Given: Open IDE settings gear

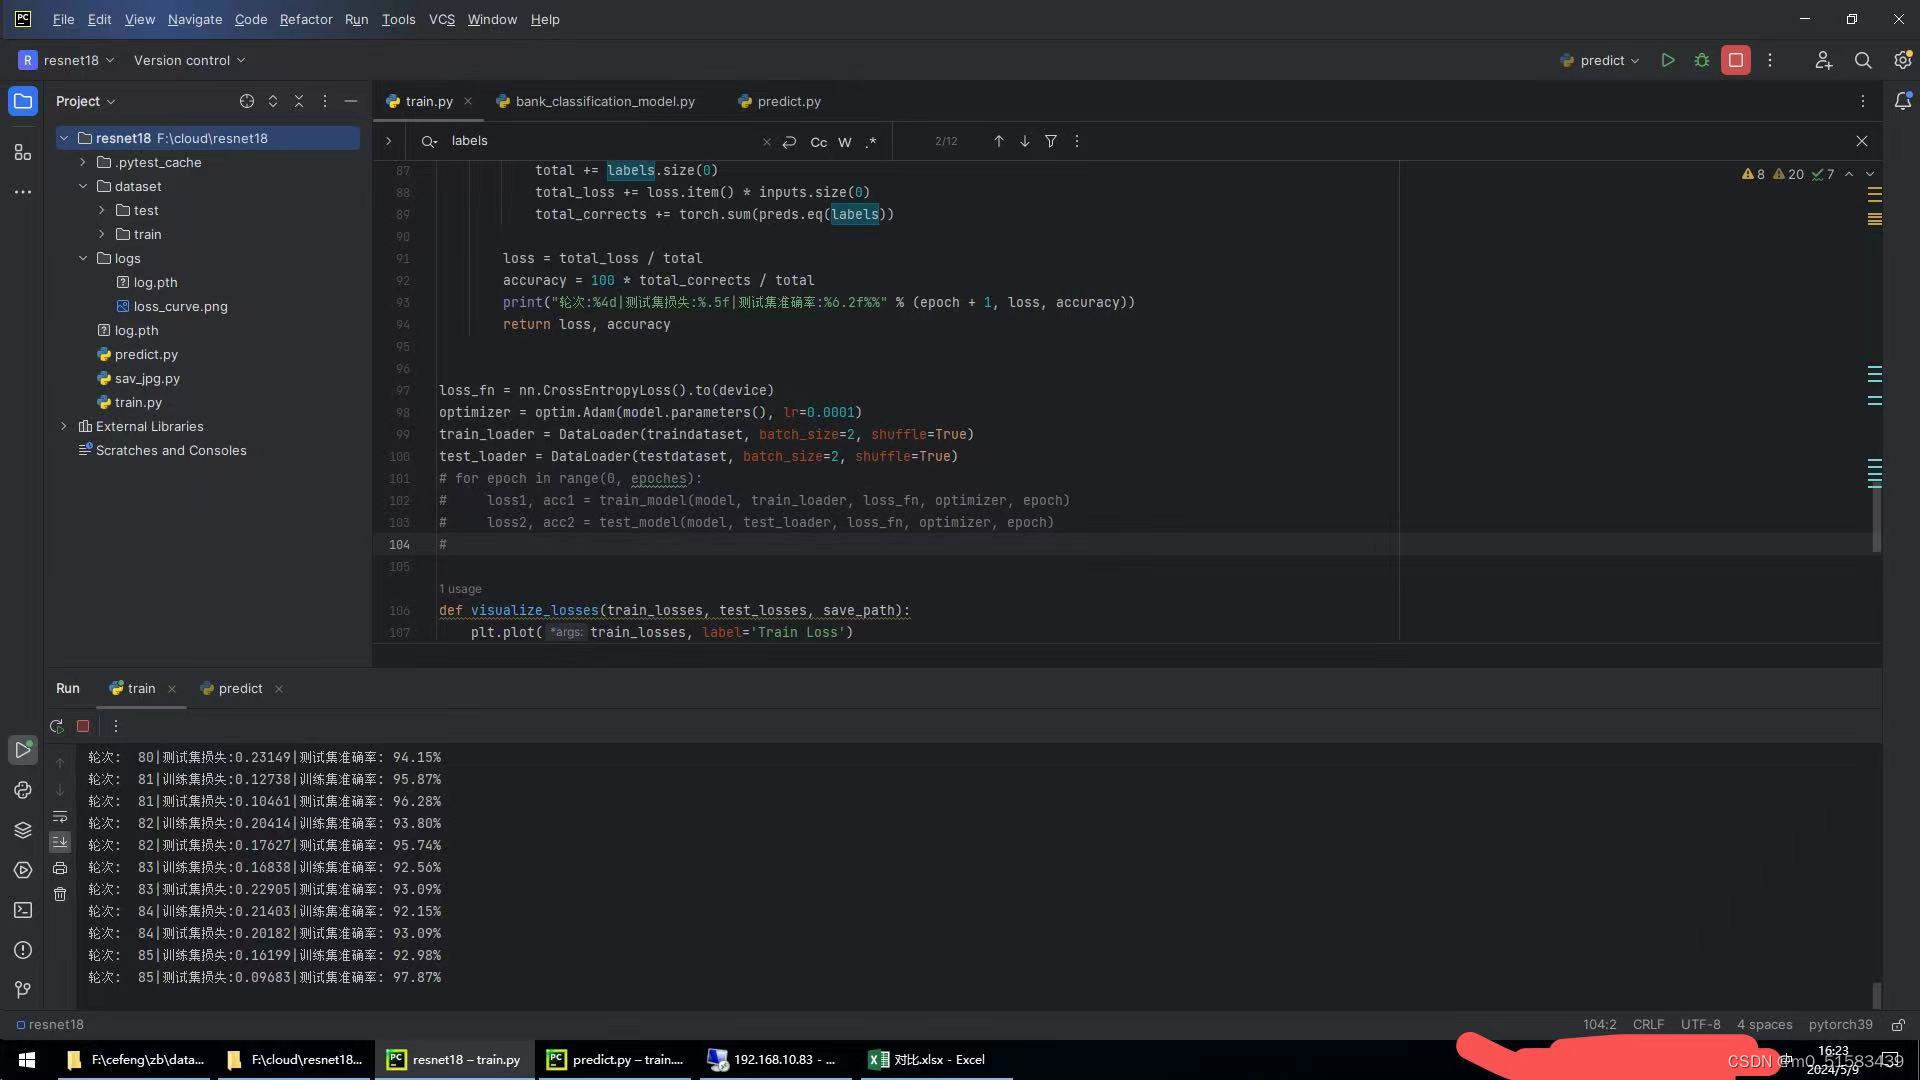Looking at the screenshot, I should (x=1902, y=60).
